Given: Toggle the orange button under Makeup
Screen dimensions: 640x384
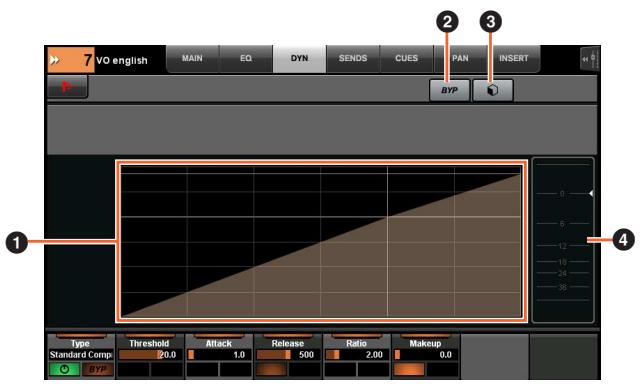Looking at the screenshot, I should 409,369.
